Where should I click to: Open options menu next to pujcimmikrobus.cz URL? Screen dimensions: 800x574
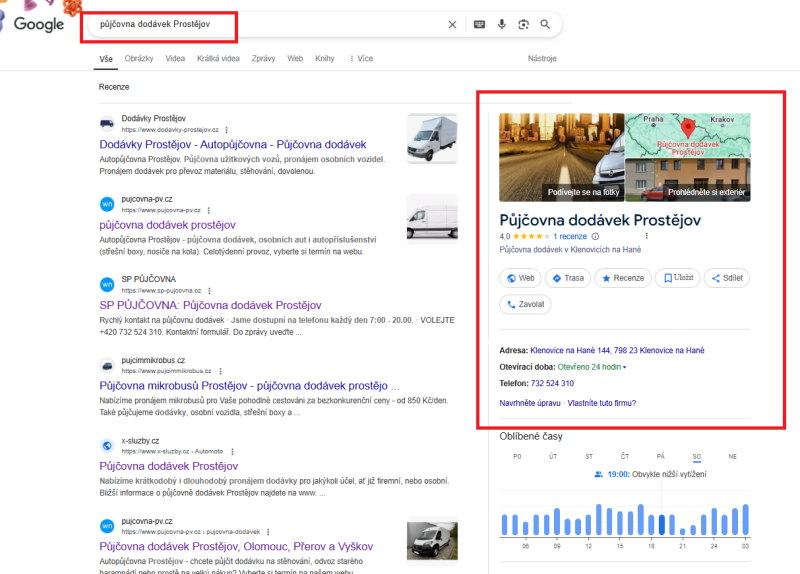pos(220,371)
